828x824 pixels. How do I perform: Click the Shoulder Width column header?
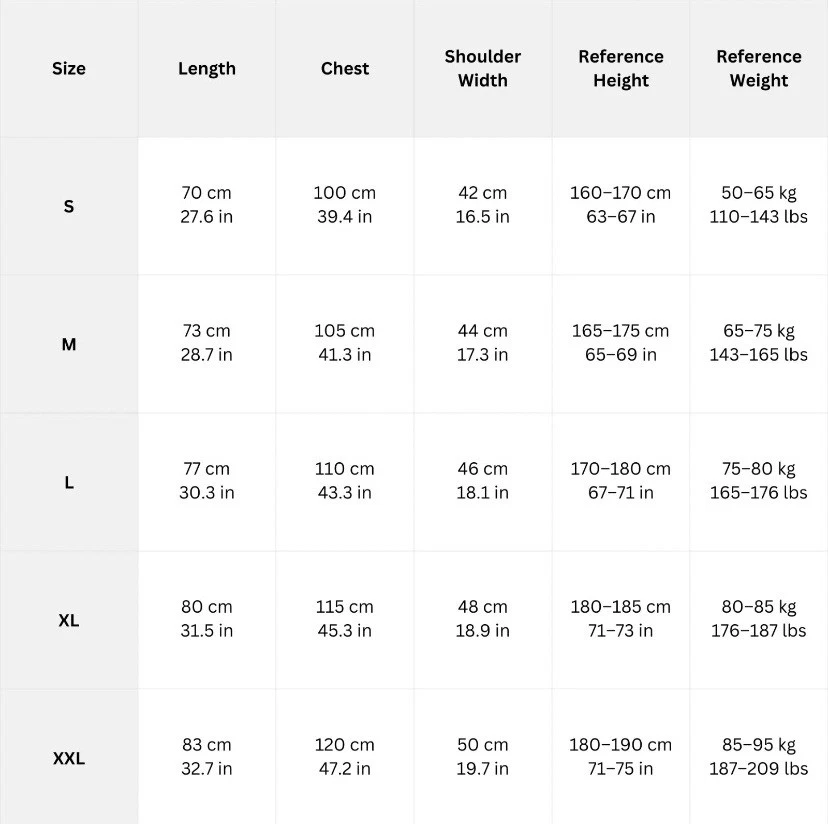(x=483, y=69)
